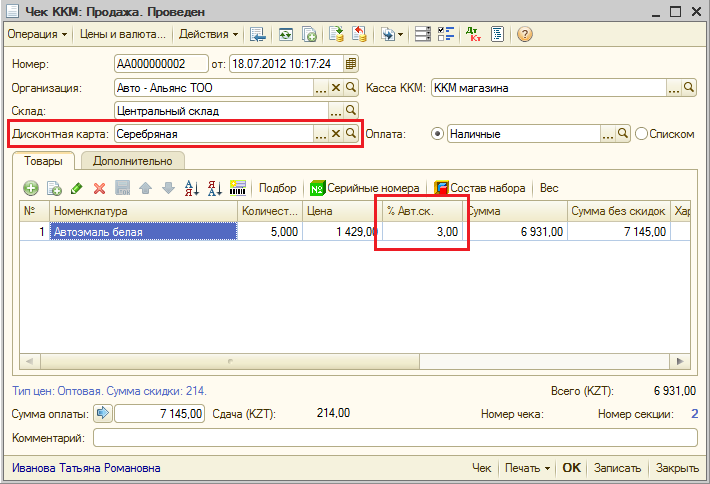
Task: Open the calendar picker beside the date
Action: 351,64
